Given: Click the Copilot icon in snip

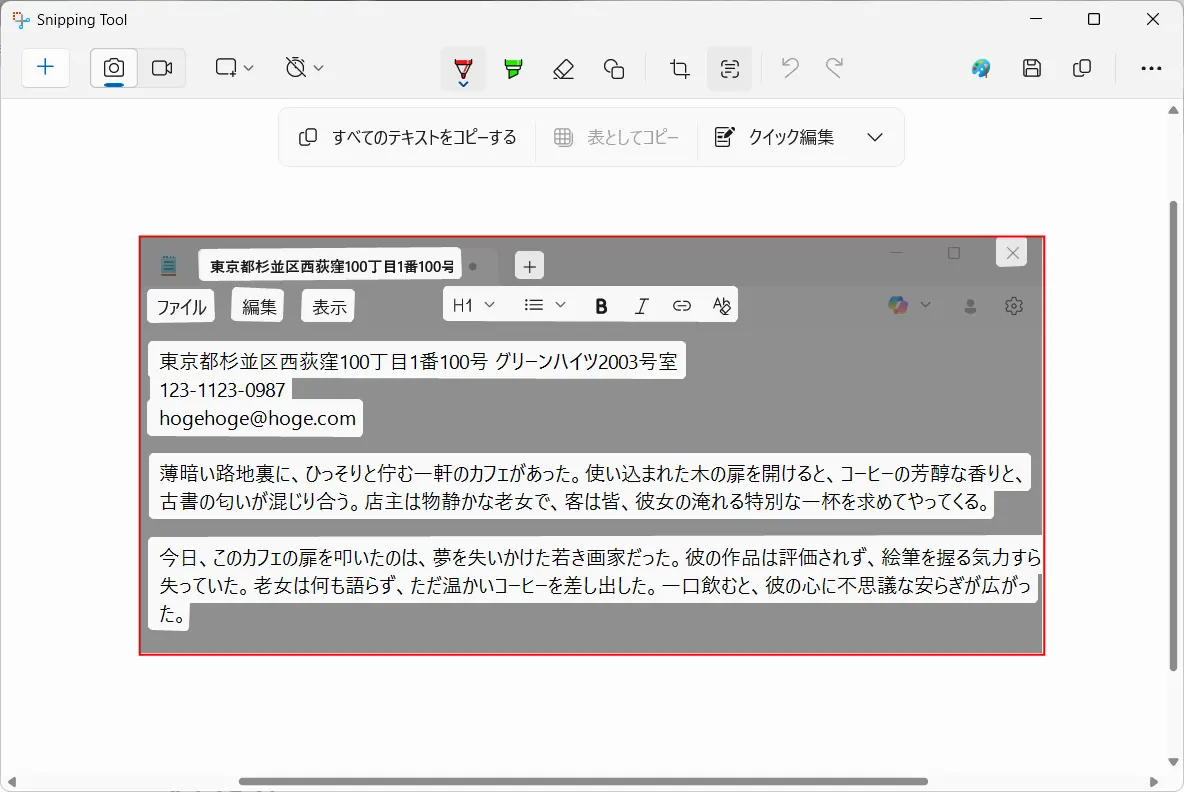Looking at the screenshot, I should tap(898, 305).
